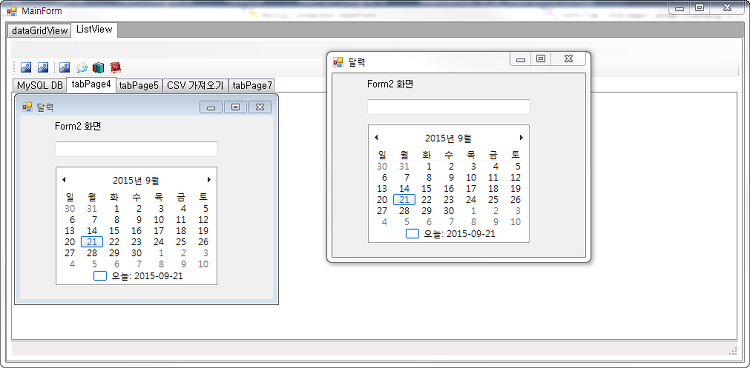This screenshot has width=750, height=368.
Task: Select the tabPage4 tab
Action: click(91, 84)
